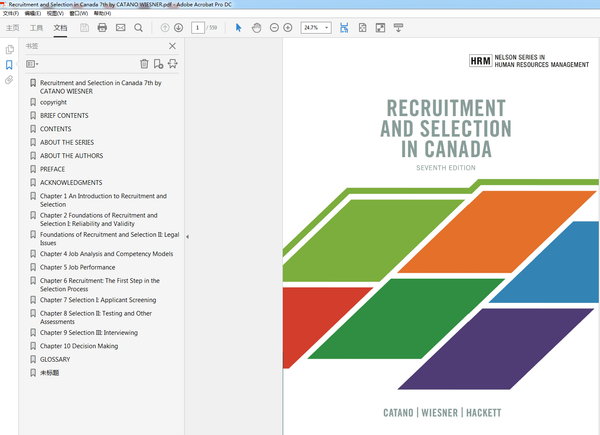Screen dimensions: 600x435
Task: Open the ACKNOWLEDGMENTS bookmark
Action: [x=71, y=182]
